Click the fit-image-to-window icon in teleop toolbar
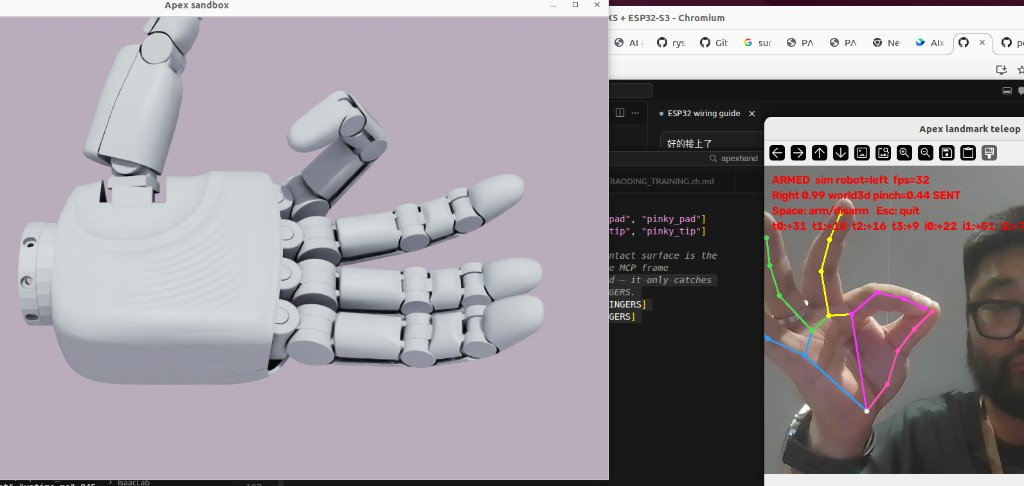The height and width of the screenshot is (486, 1024). (x=883, y=153)
